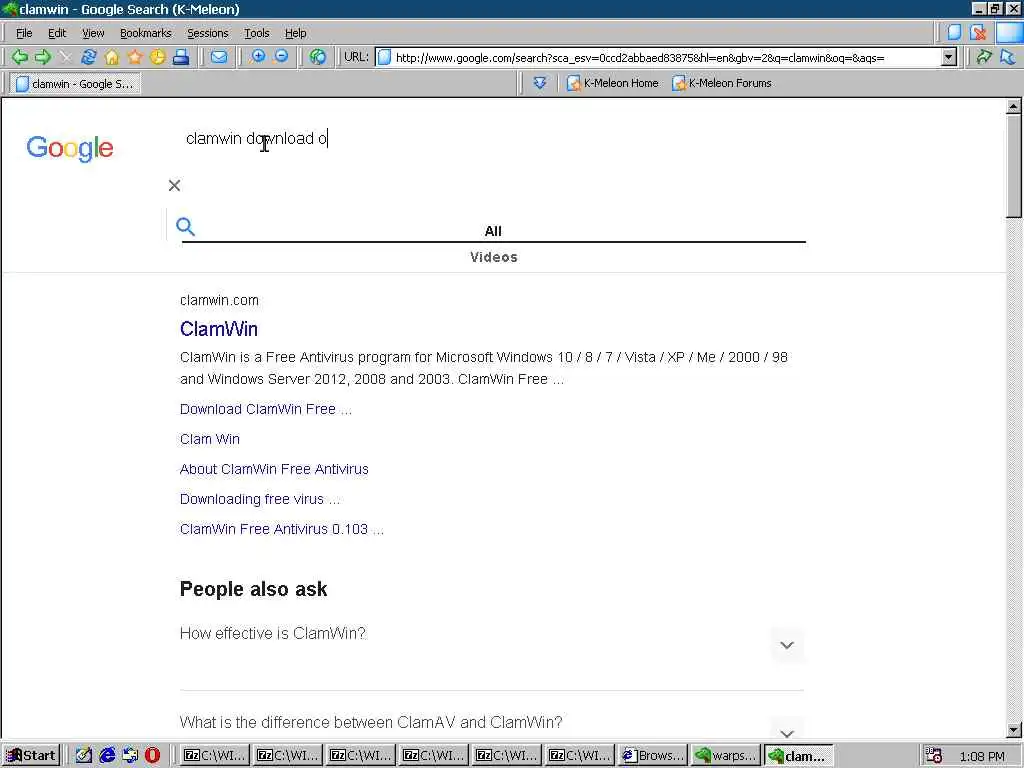Switch to the 'warps...' taskbar window
Image resolution: width=1024 pixels, height=768 pixels.
725,756
